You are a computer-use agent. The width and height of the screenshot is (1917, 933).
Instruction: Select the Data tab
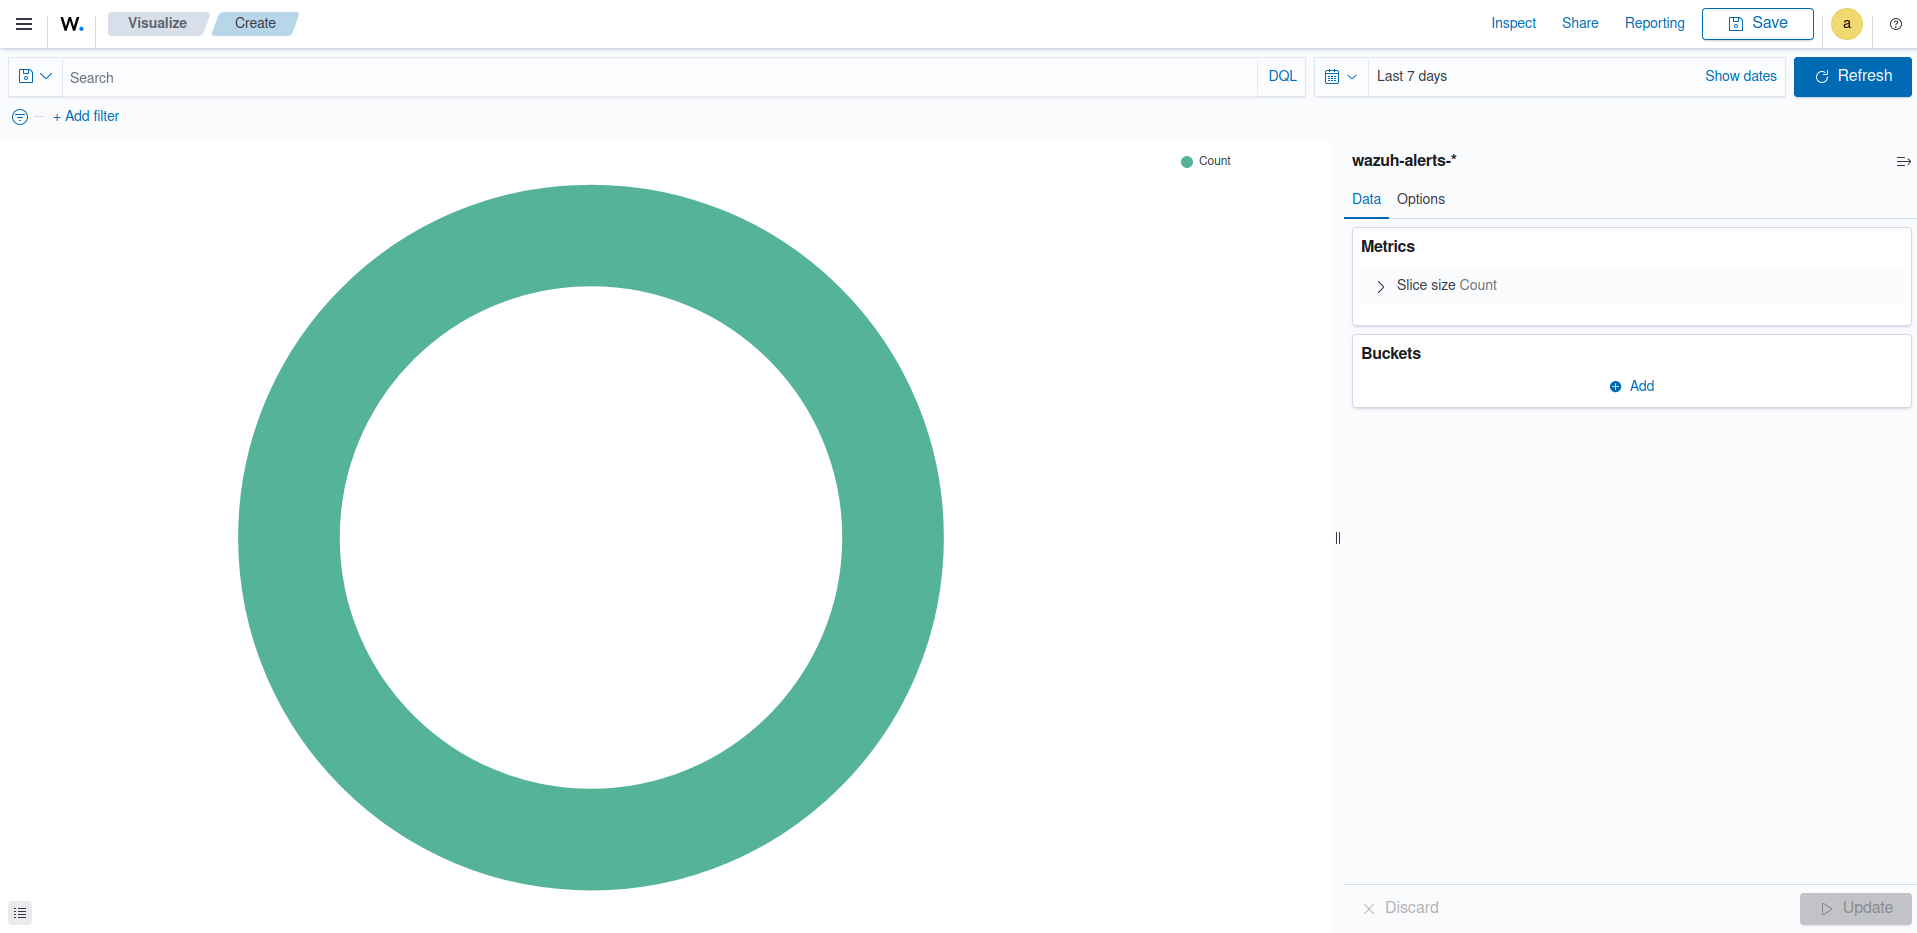point(1366,199)
